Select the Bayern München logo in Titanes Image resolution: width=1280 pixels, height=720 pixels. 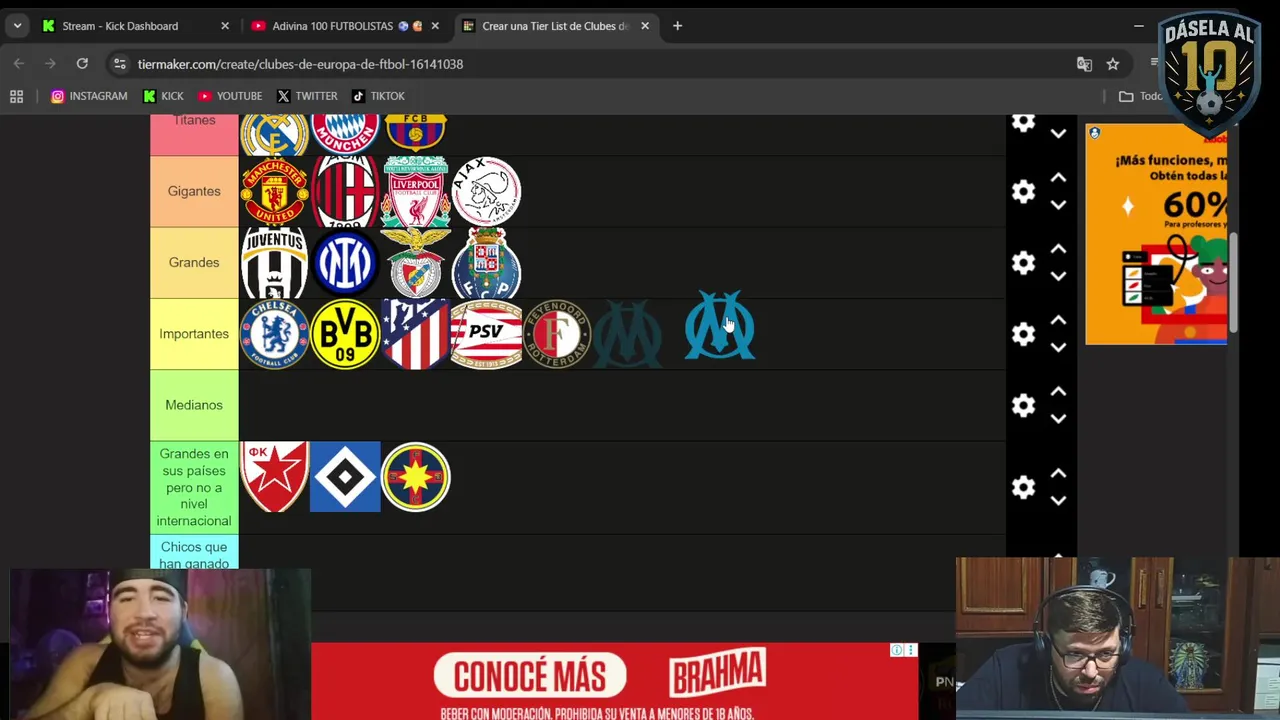(x=345, y=134)
